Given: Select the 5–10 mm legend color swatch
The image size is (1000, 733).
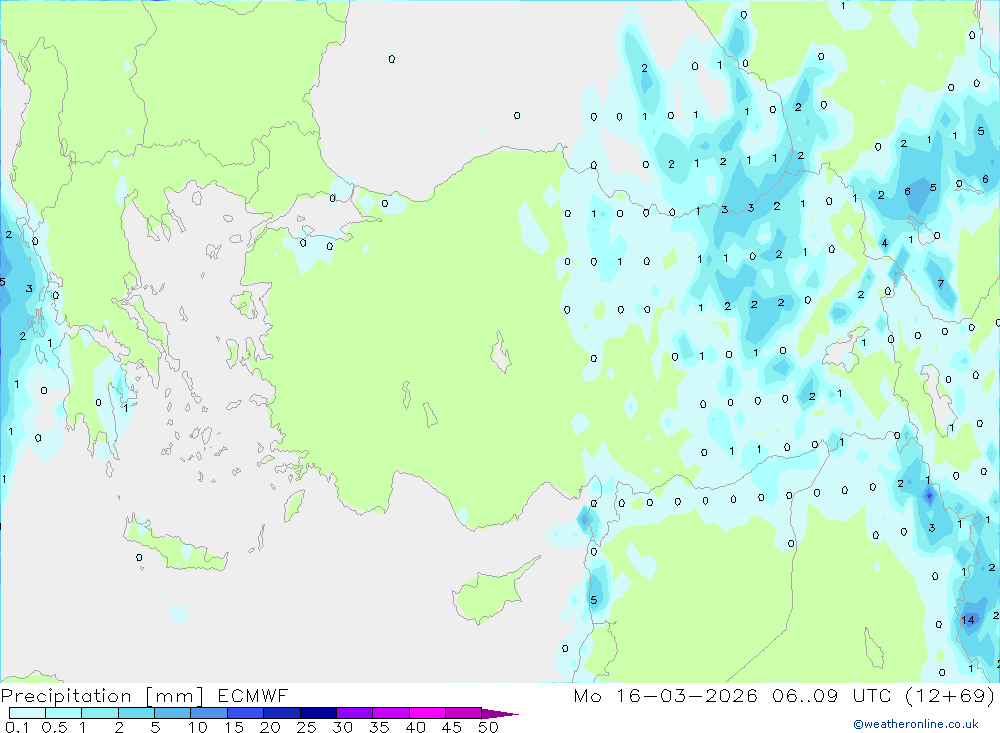Looking at the screenshot, I should [x=173, y=713].
